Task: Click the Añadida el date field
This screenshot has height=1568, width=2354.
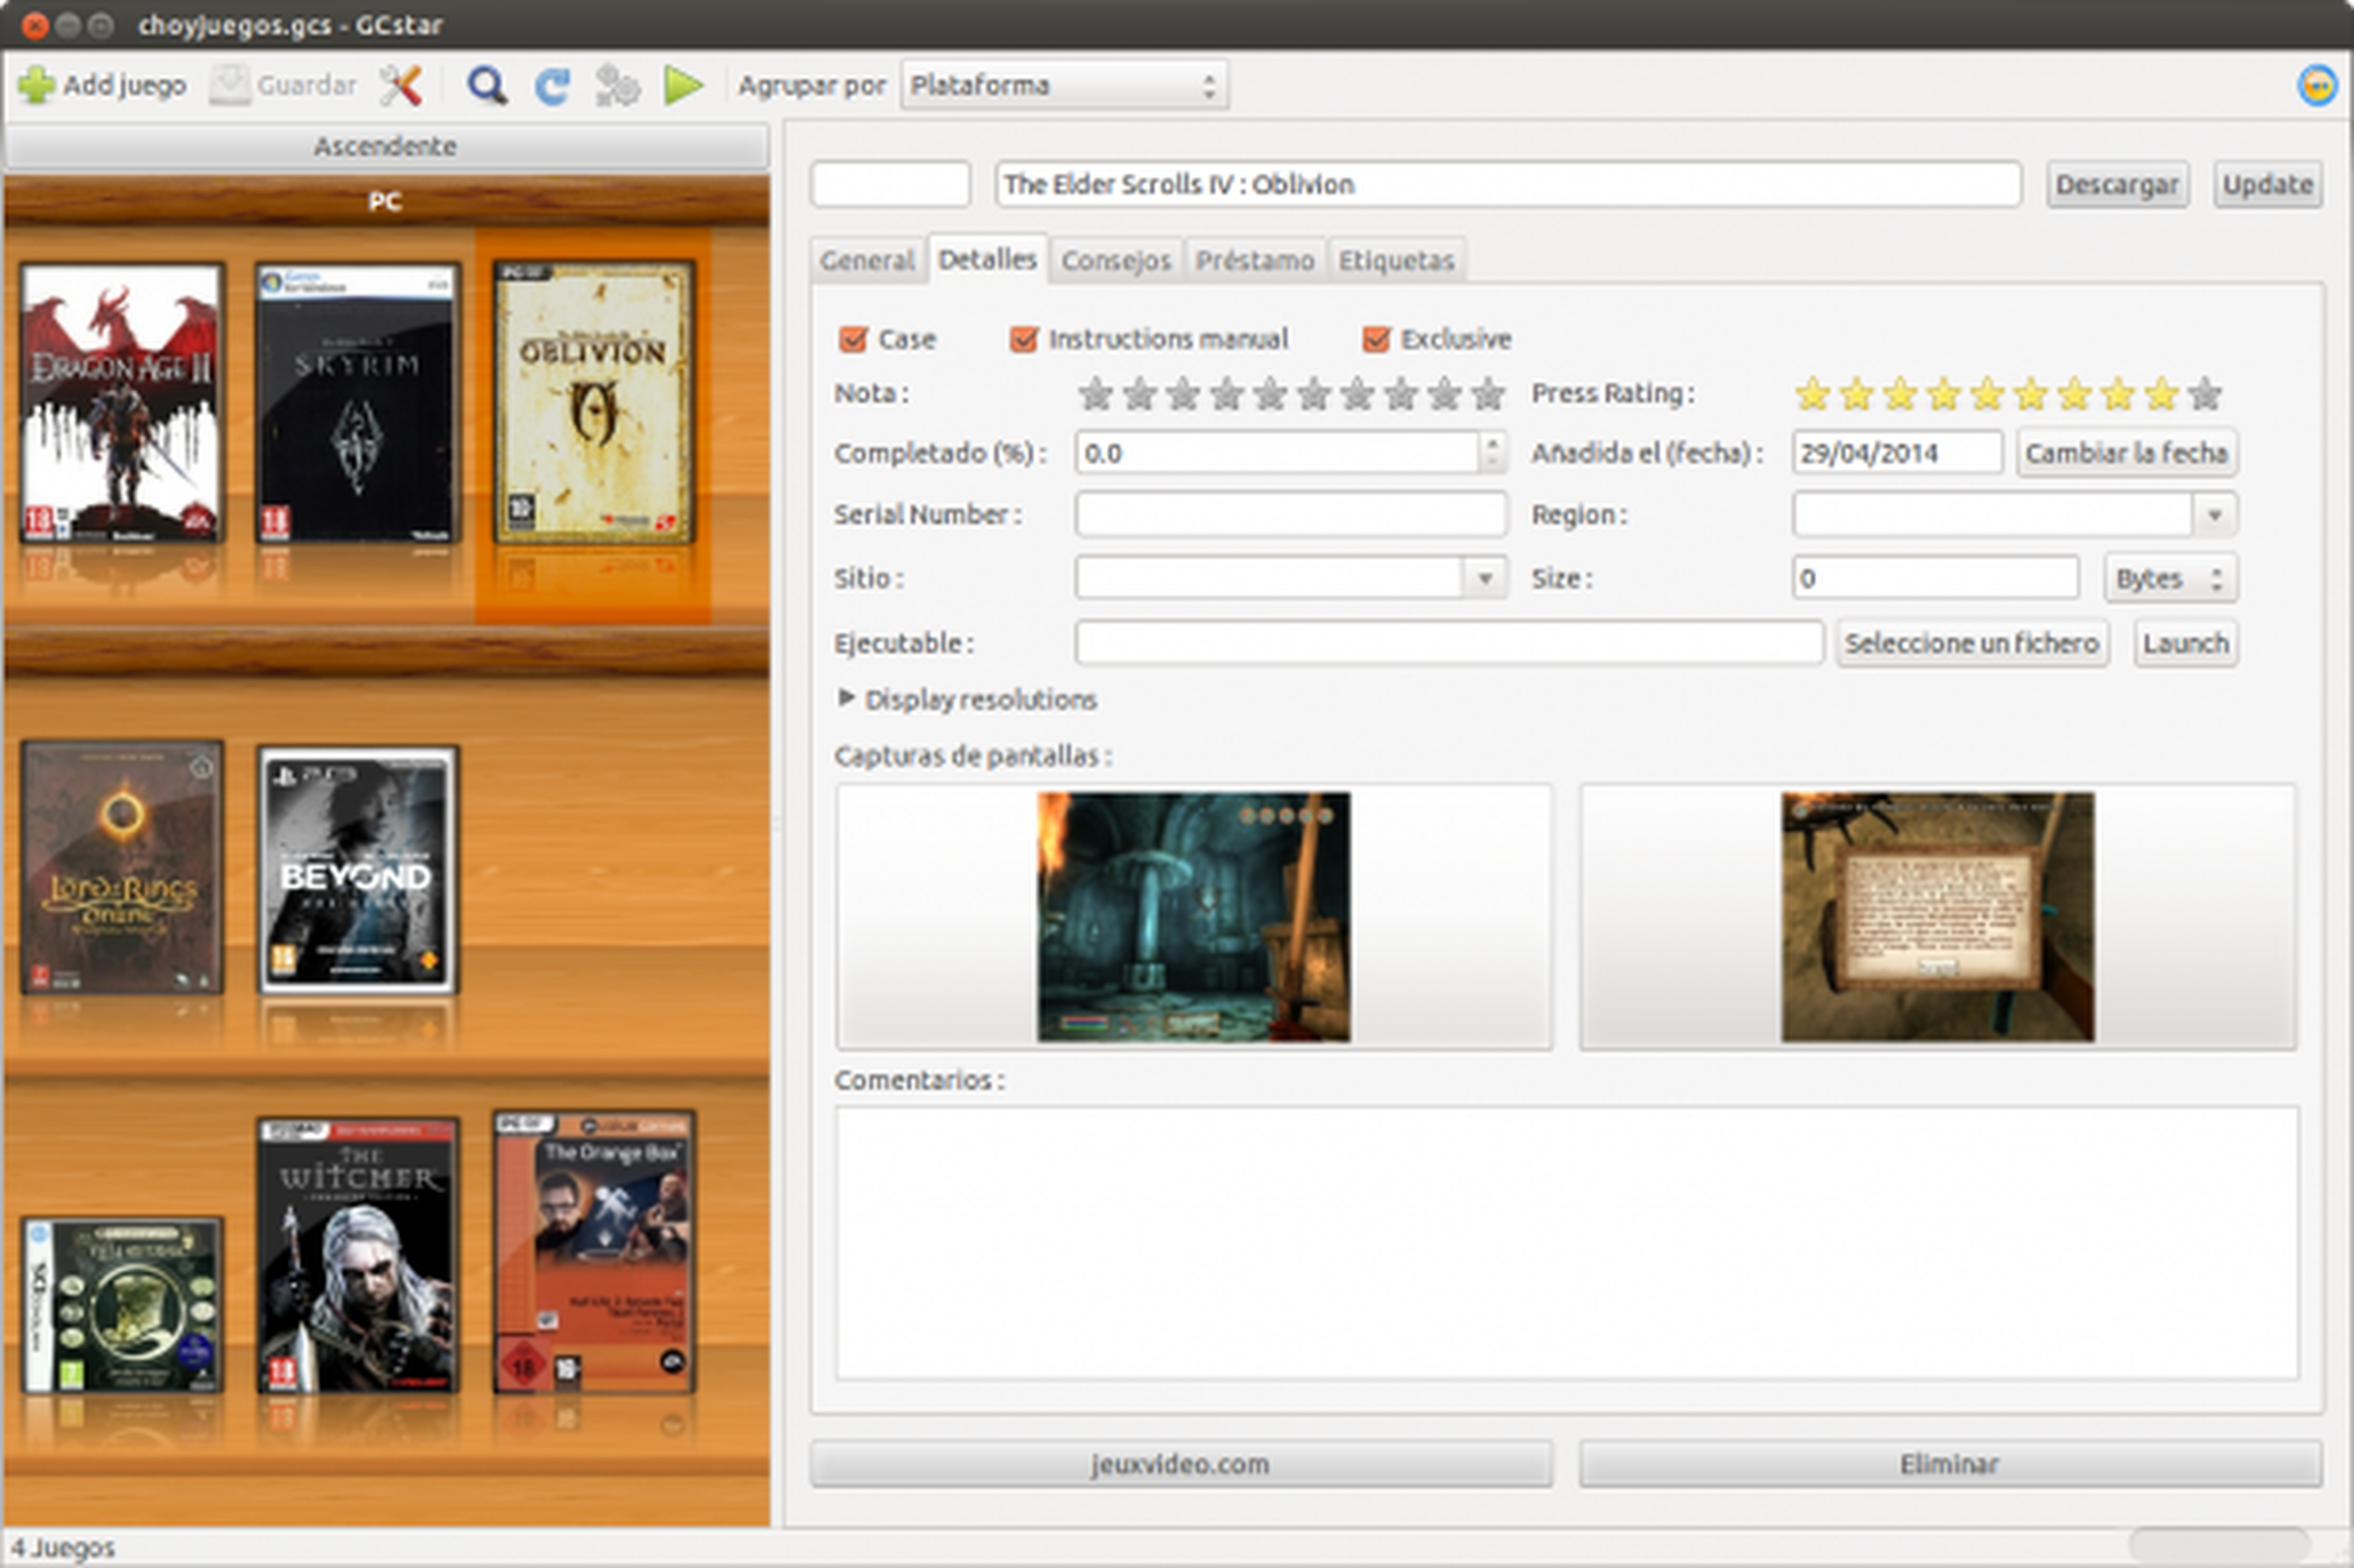Action: coord(1897,453)
